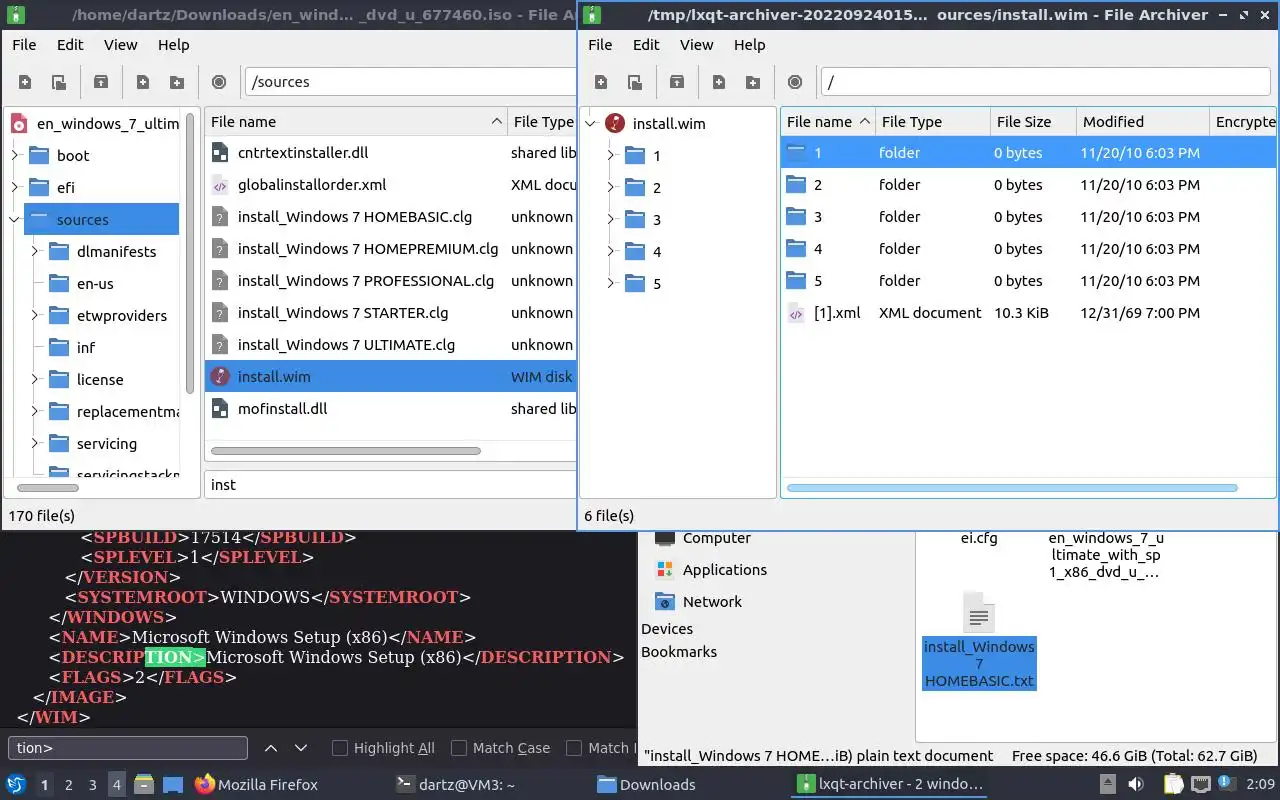Open the volume control tray icon
Image resolution: width=1280 pixels, height=800 pixels.
click(x=1136, y=784)
